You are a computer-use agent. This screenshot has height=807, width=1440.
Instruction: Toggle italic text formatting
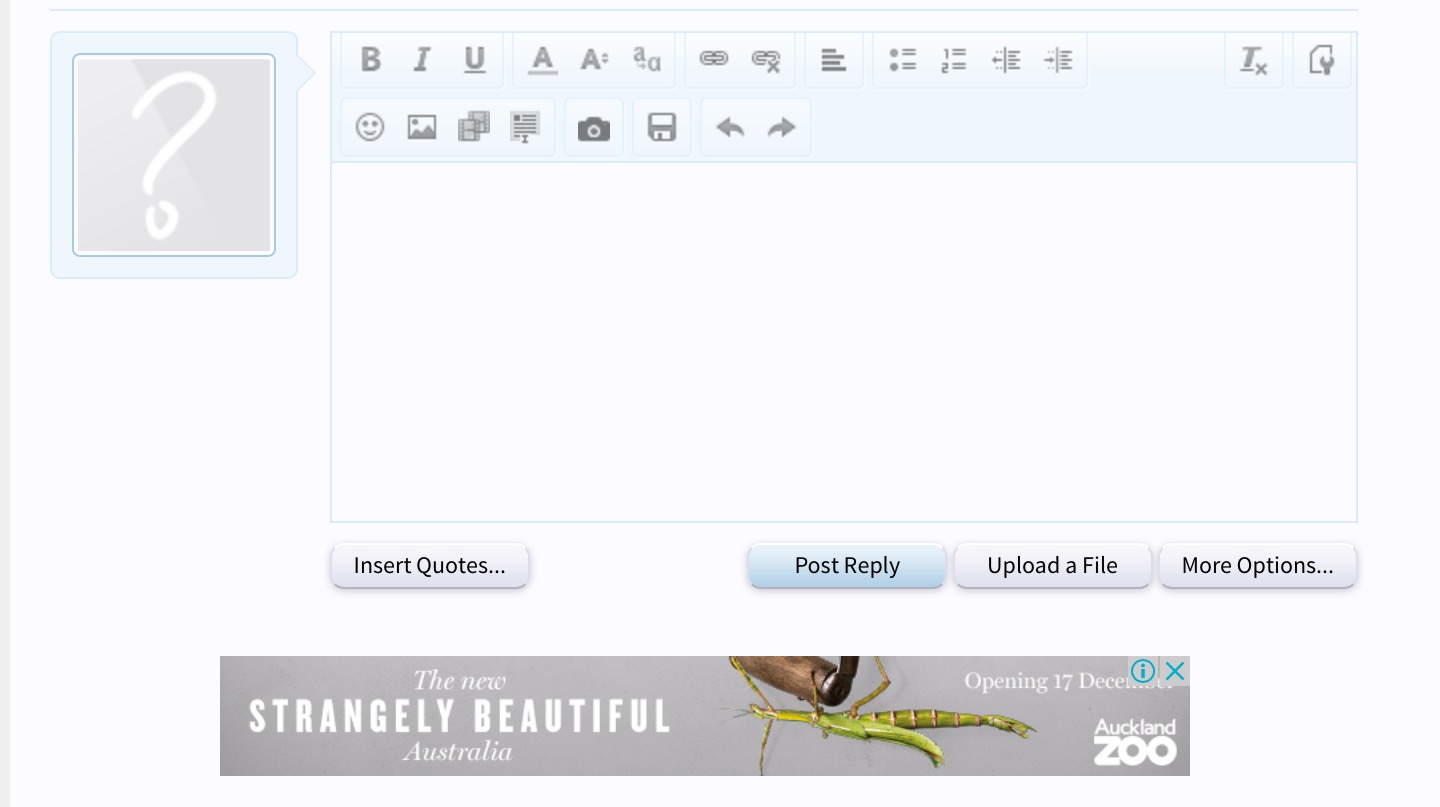422,60
